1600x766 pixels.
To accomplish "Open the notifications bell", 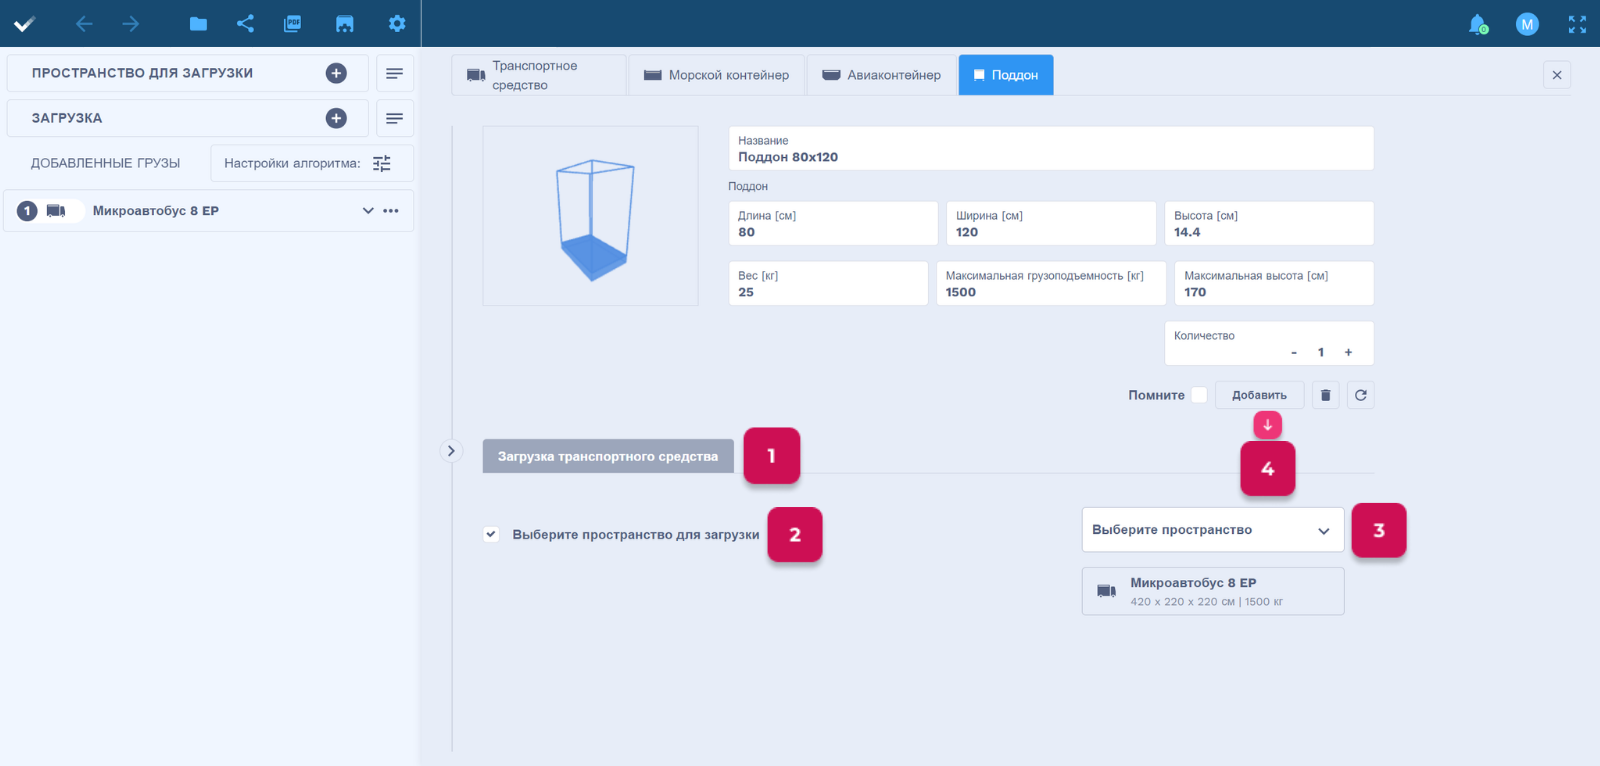I will point(1477,24).
